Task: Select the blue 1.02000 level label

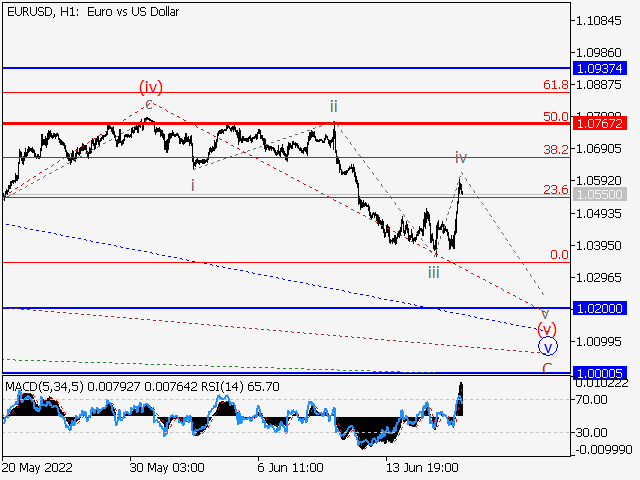Action: 600,308
